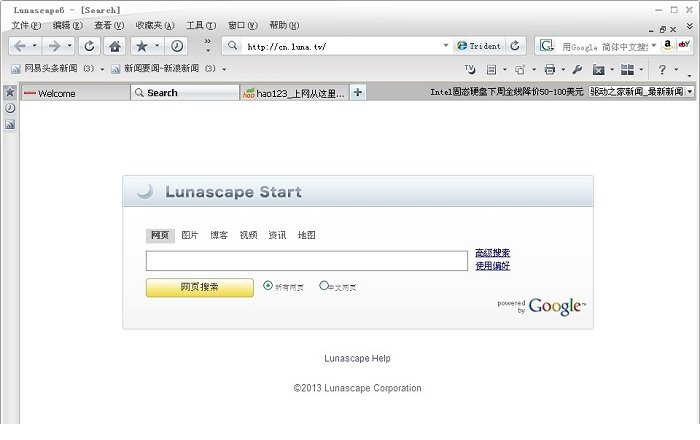This screenshot has width=700, height=440.
Task: Search with the Amazon icon
Action: (x=667, y=45)
